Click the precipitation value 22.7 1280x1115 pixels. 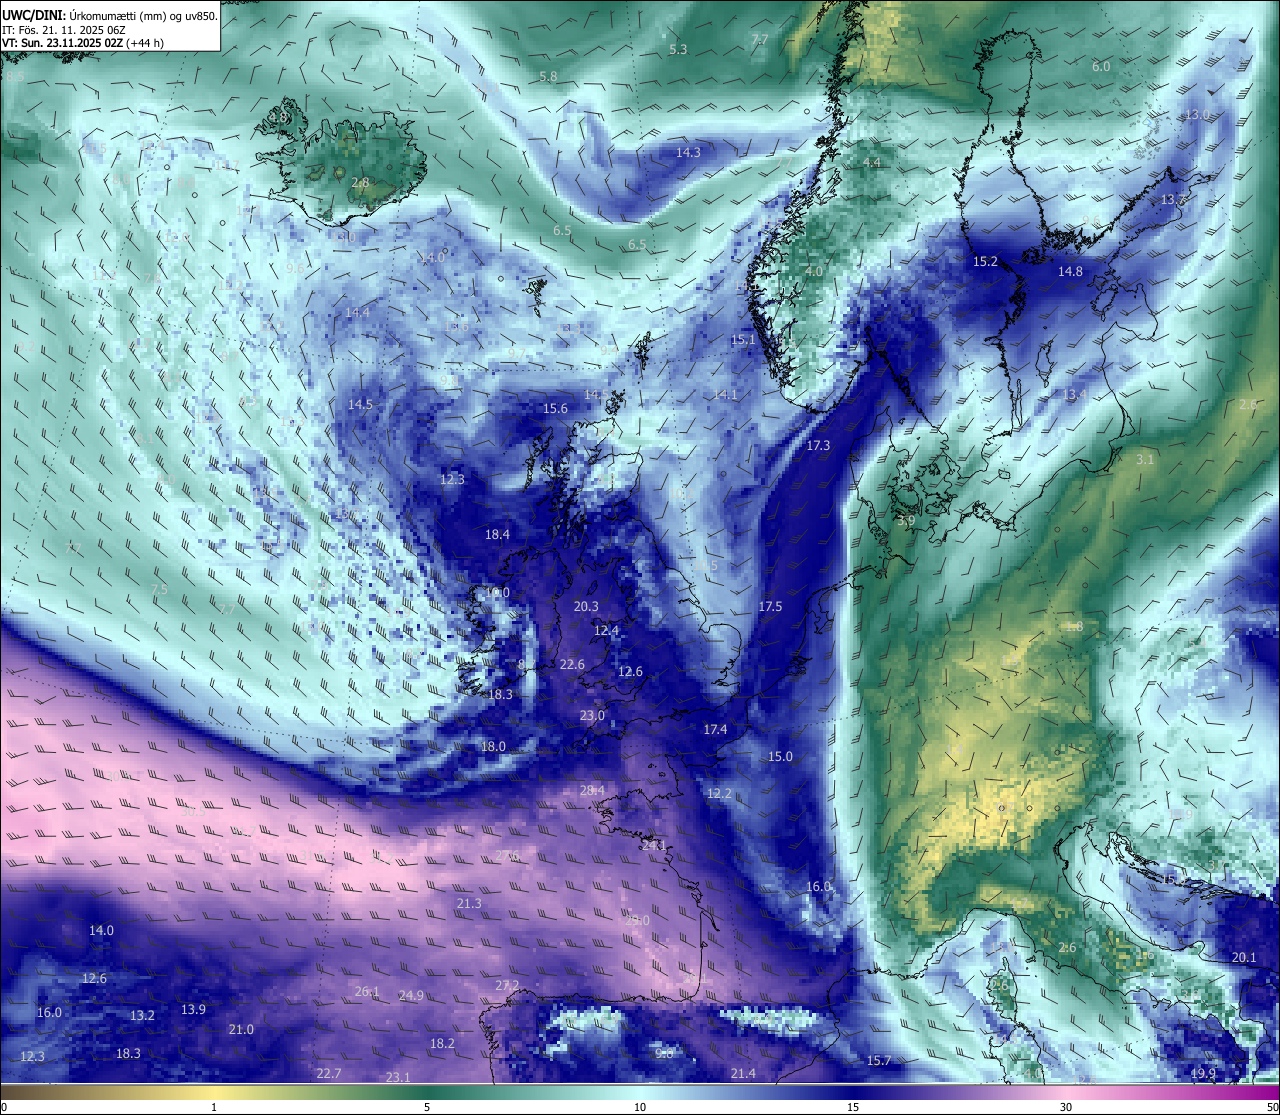[329, 1073]
